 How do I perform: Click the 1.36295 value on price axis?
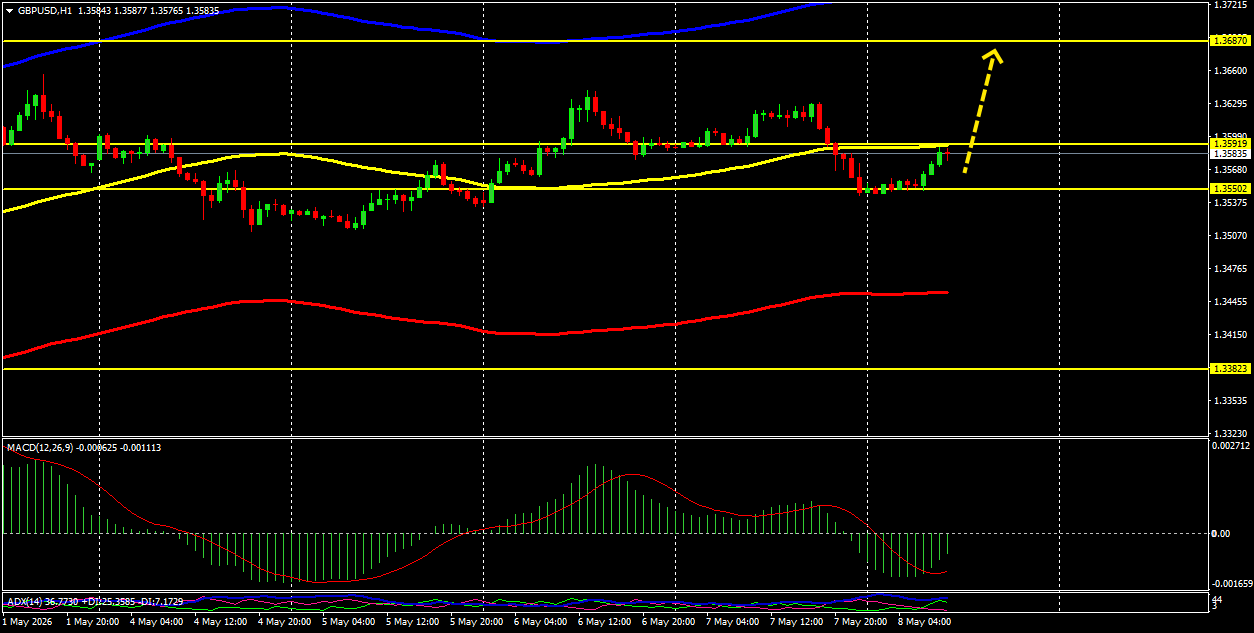(1229, 103)
